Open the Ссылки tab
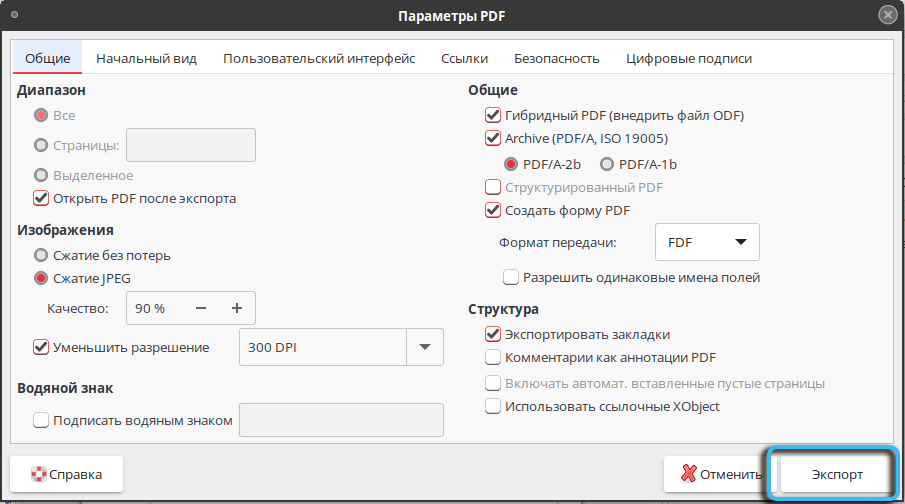This screenshot has width=905, height=504. pos(464,59)
